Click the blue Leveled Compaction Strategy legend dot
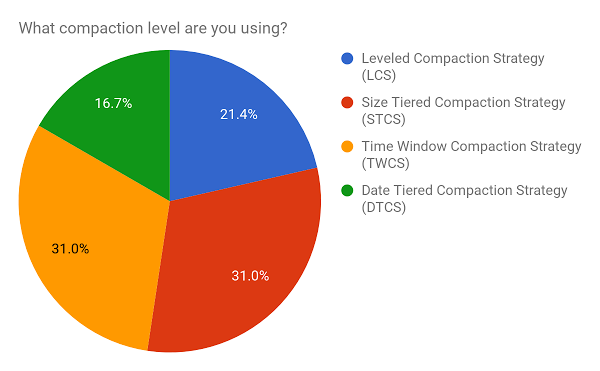The width and height of the screenshot is (600, 371). [x=347, y=59]
